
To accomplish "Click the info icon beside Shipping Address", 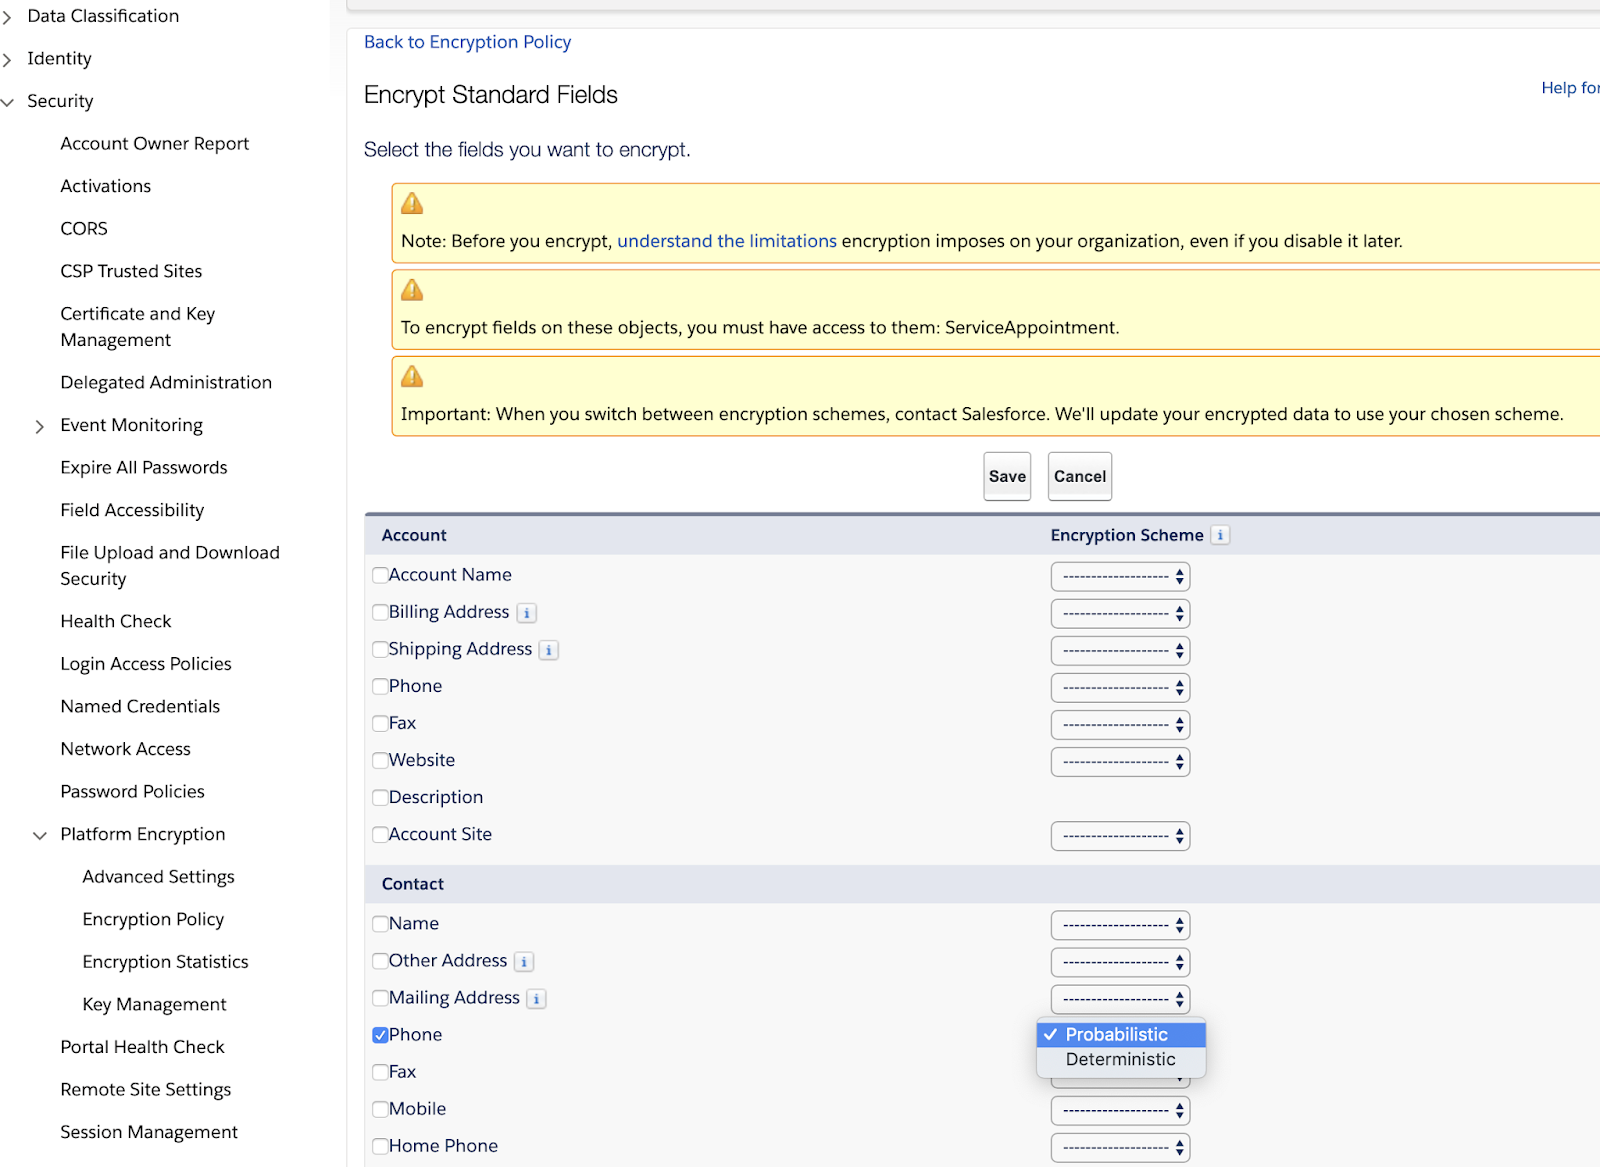I will pyautogui.click(x=548, y=649).
